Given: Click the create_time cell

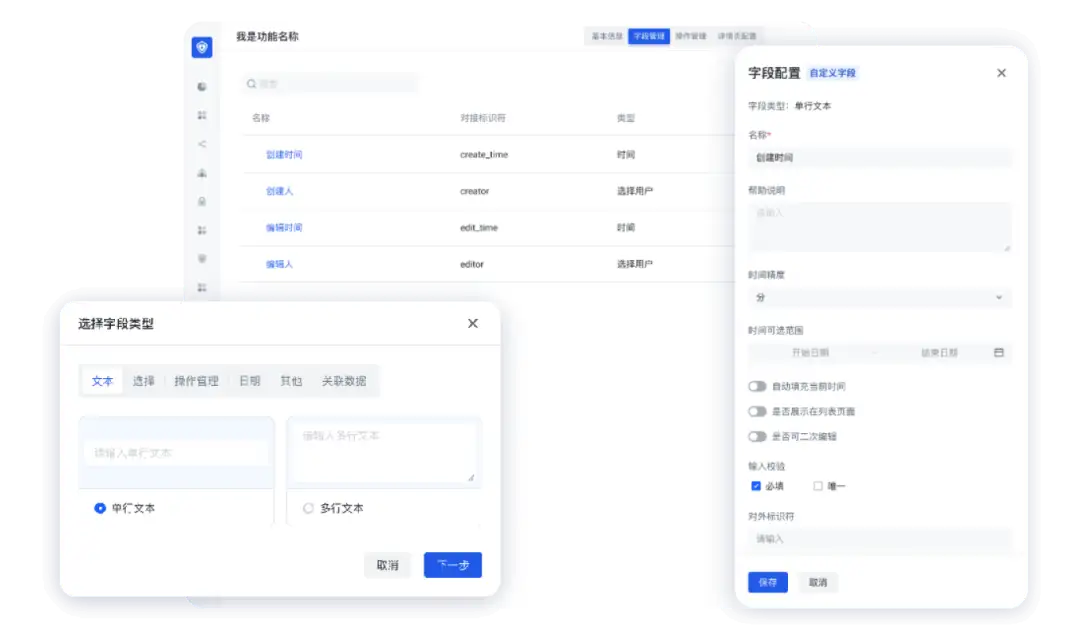Looking at the screenshot, I should 484,155.
